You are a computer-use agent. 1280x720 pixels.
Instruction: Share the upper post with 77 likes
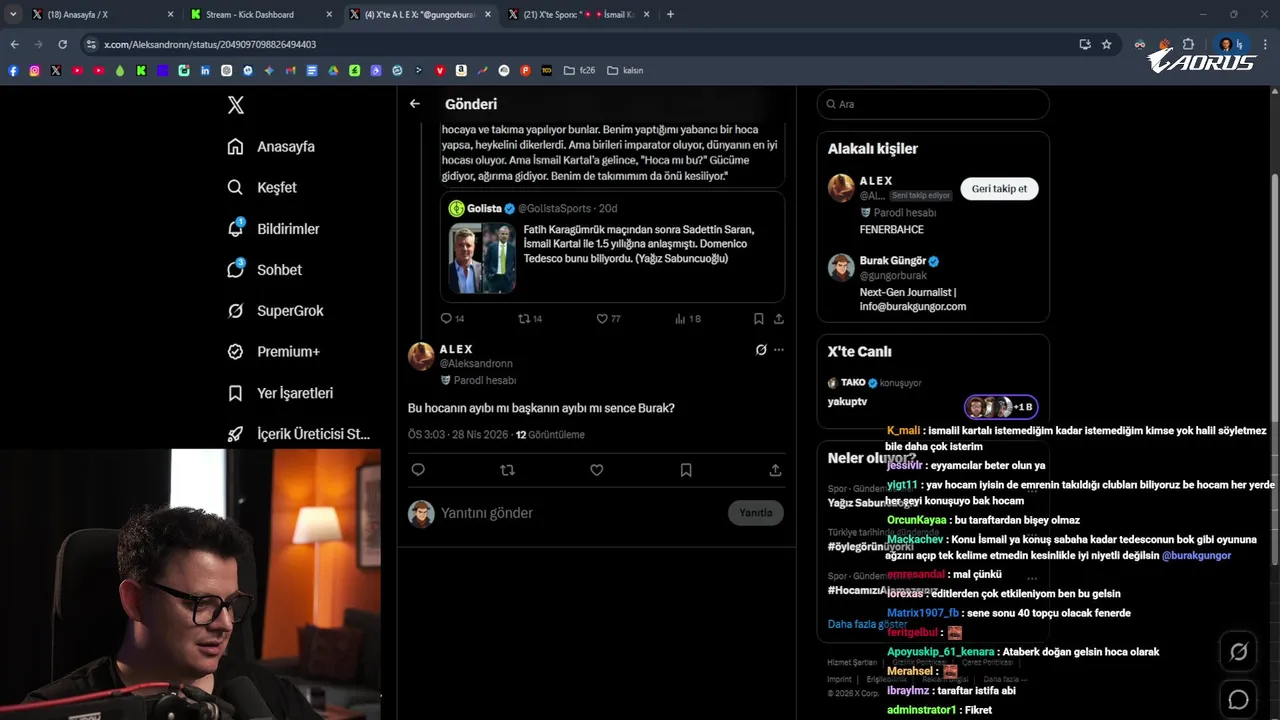point(778,318)
